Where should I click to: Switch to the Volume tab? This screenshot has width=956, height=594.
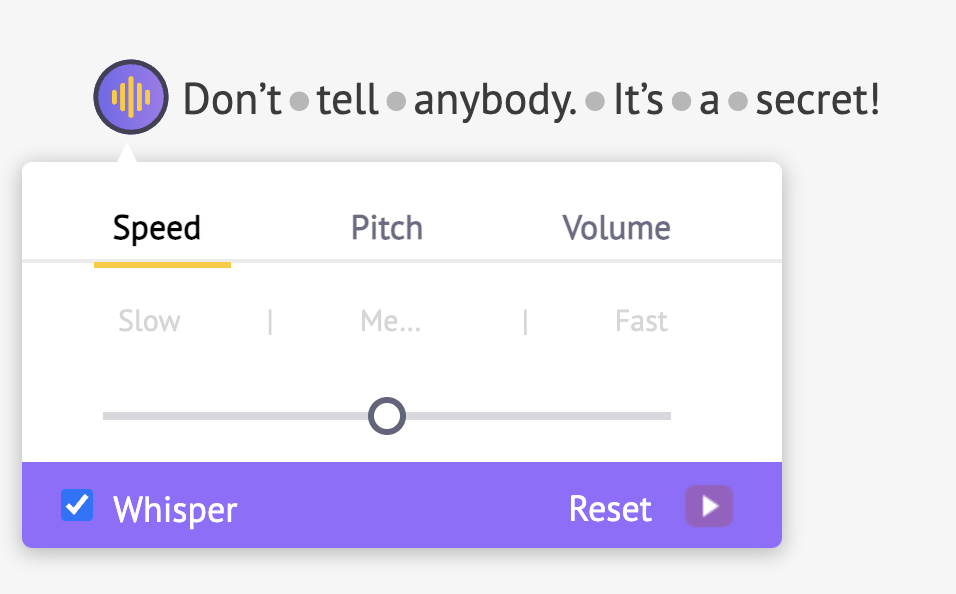(616, 228)
